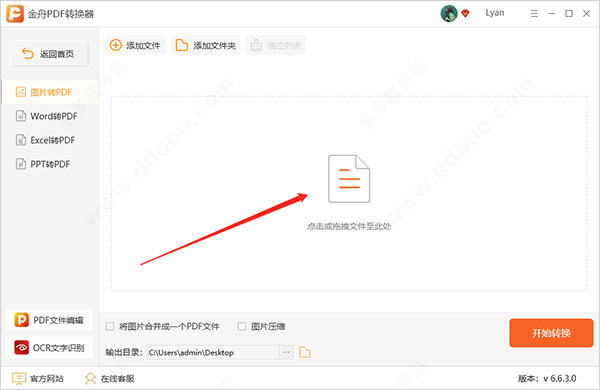Select the Excel to PDF tab
Viewport: 600px width, 390px height.
click(49, 140)
